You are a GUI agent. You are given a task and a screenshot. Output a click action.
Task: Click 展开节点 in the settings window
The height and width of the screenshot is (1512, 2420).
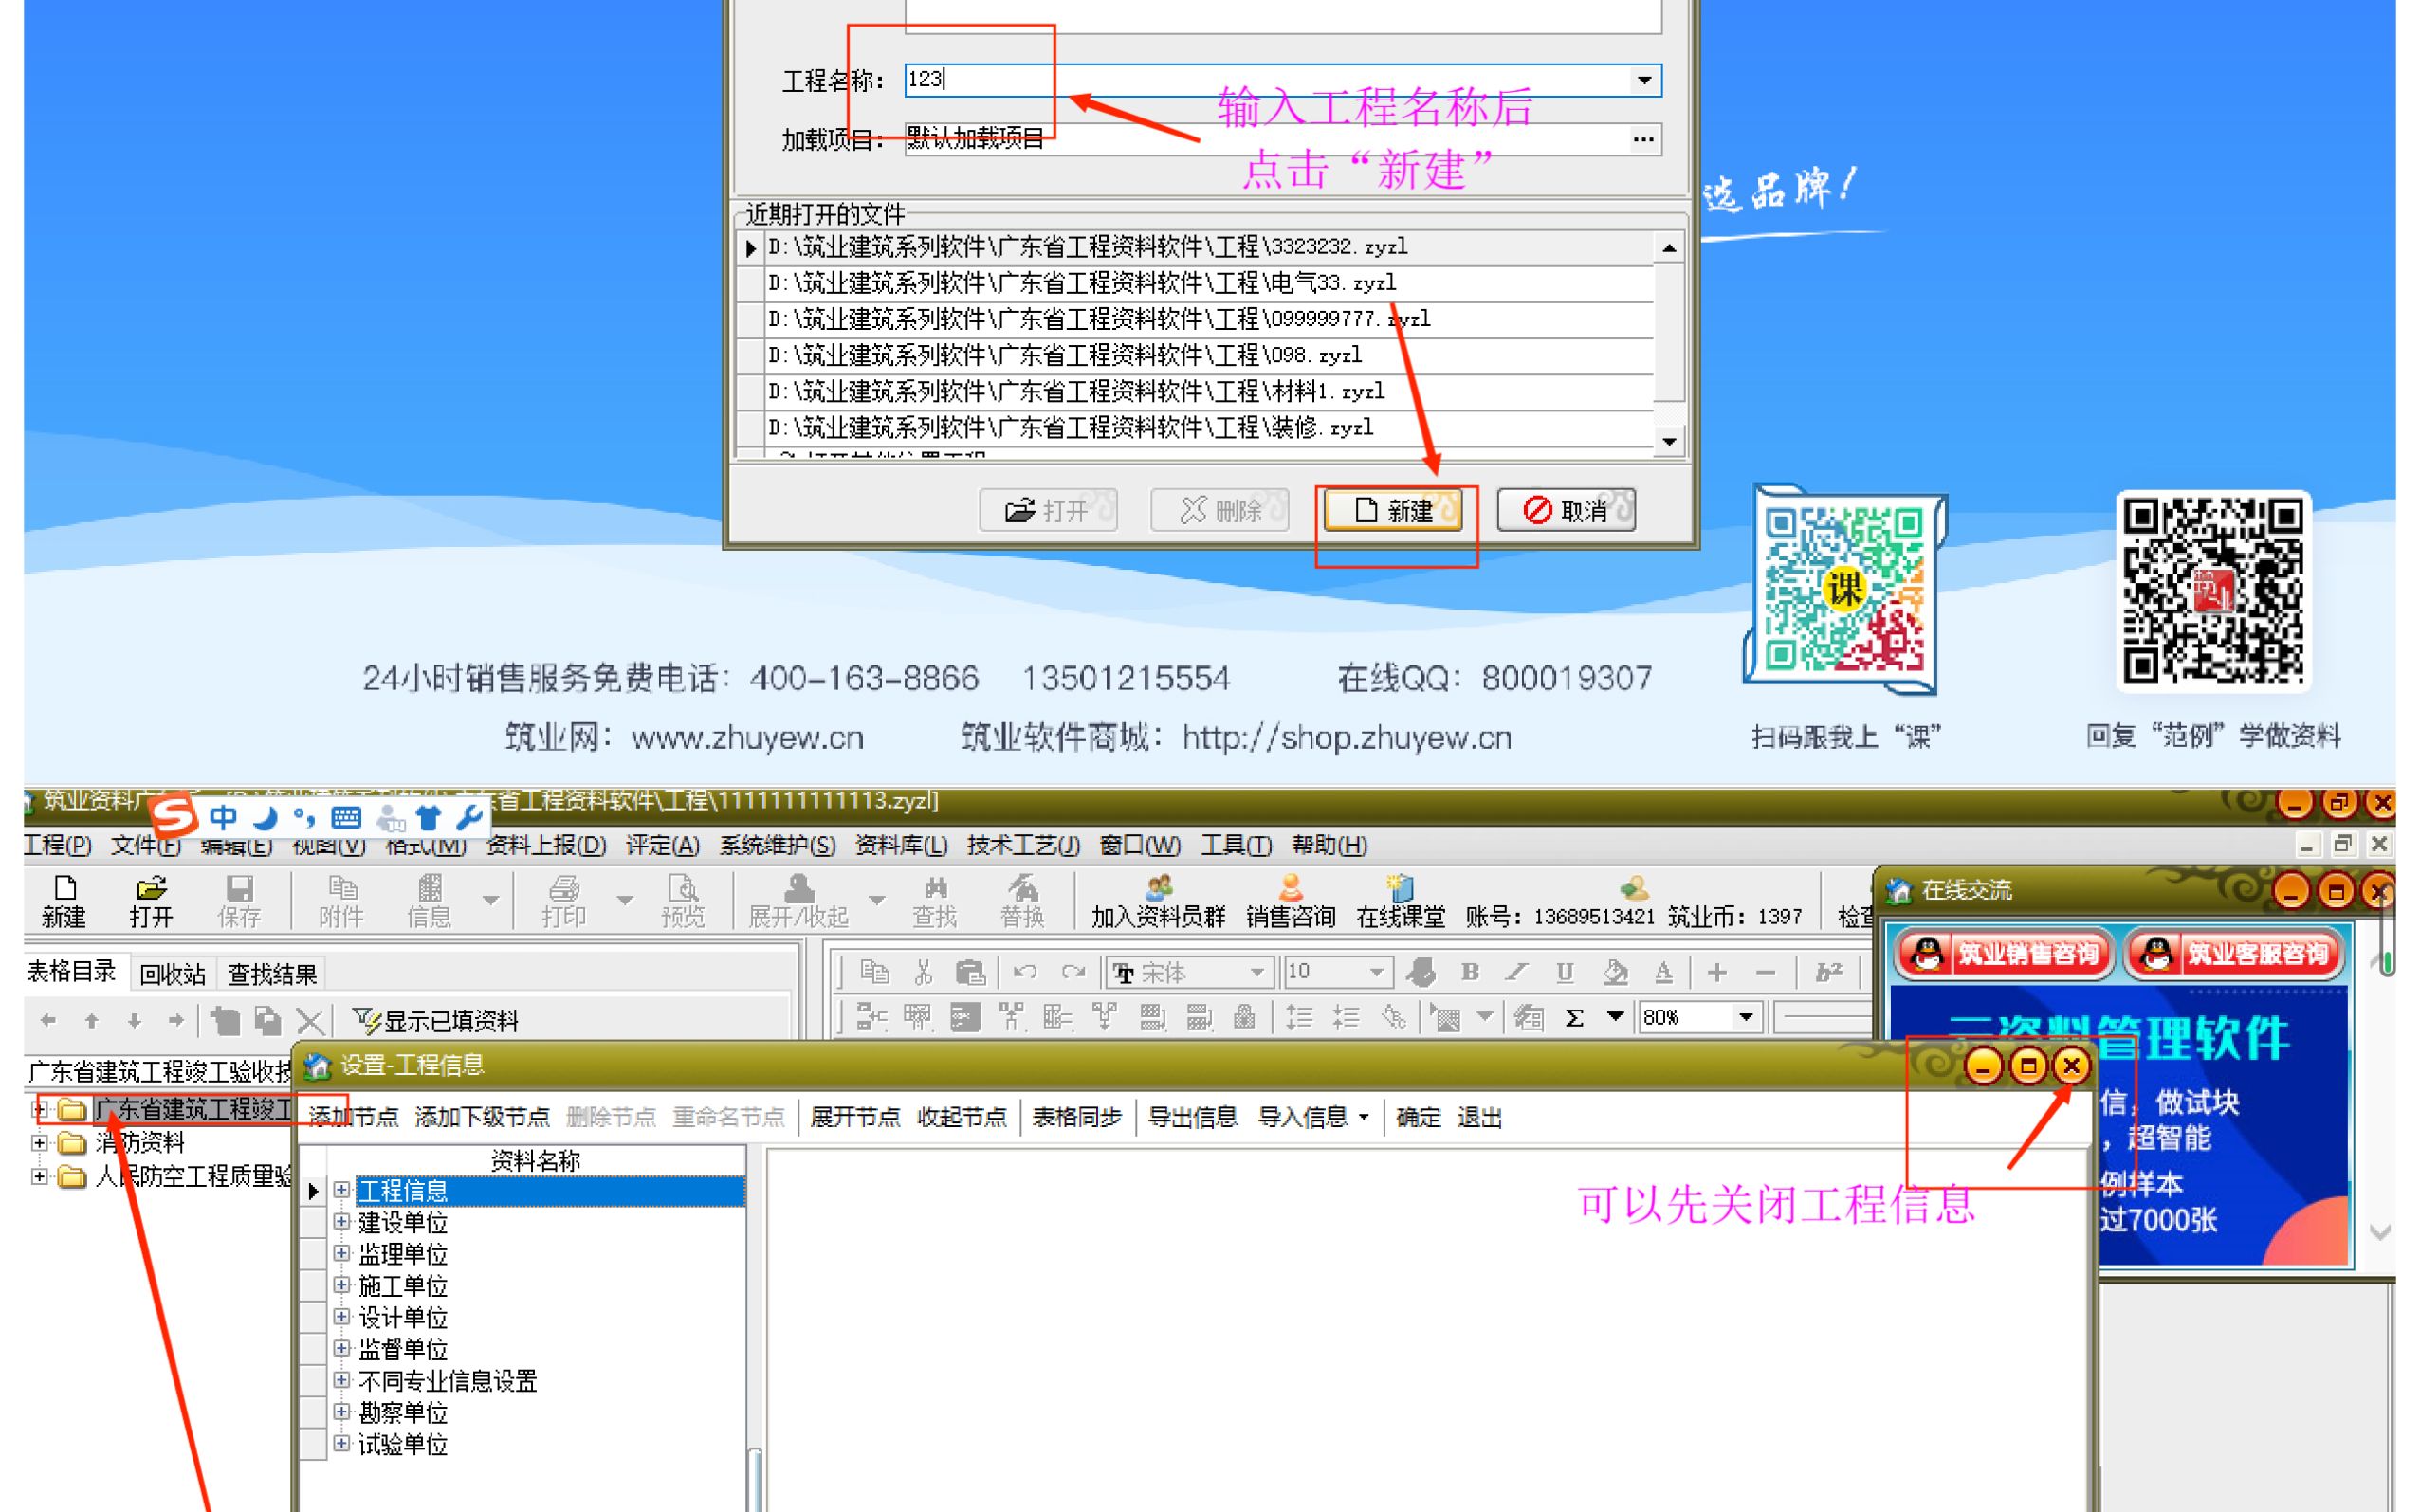pos(854,1117)
